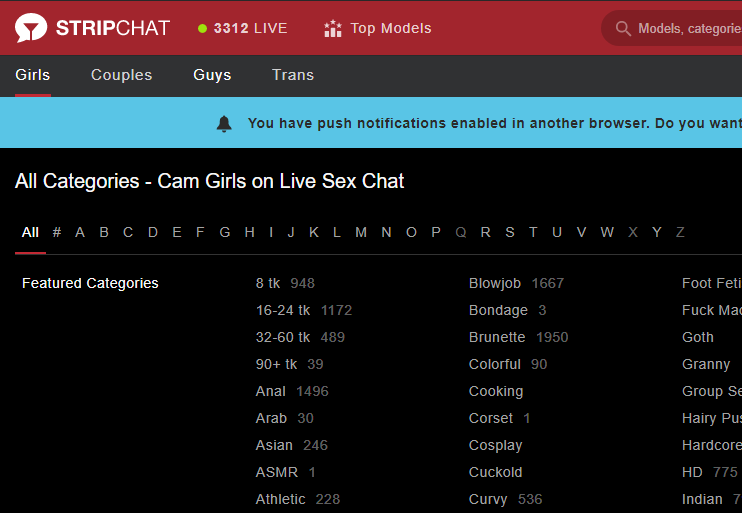Viewport: 742px width, 513px height.
Task: Filter categories by letter A
Action: pos(80,232)
